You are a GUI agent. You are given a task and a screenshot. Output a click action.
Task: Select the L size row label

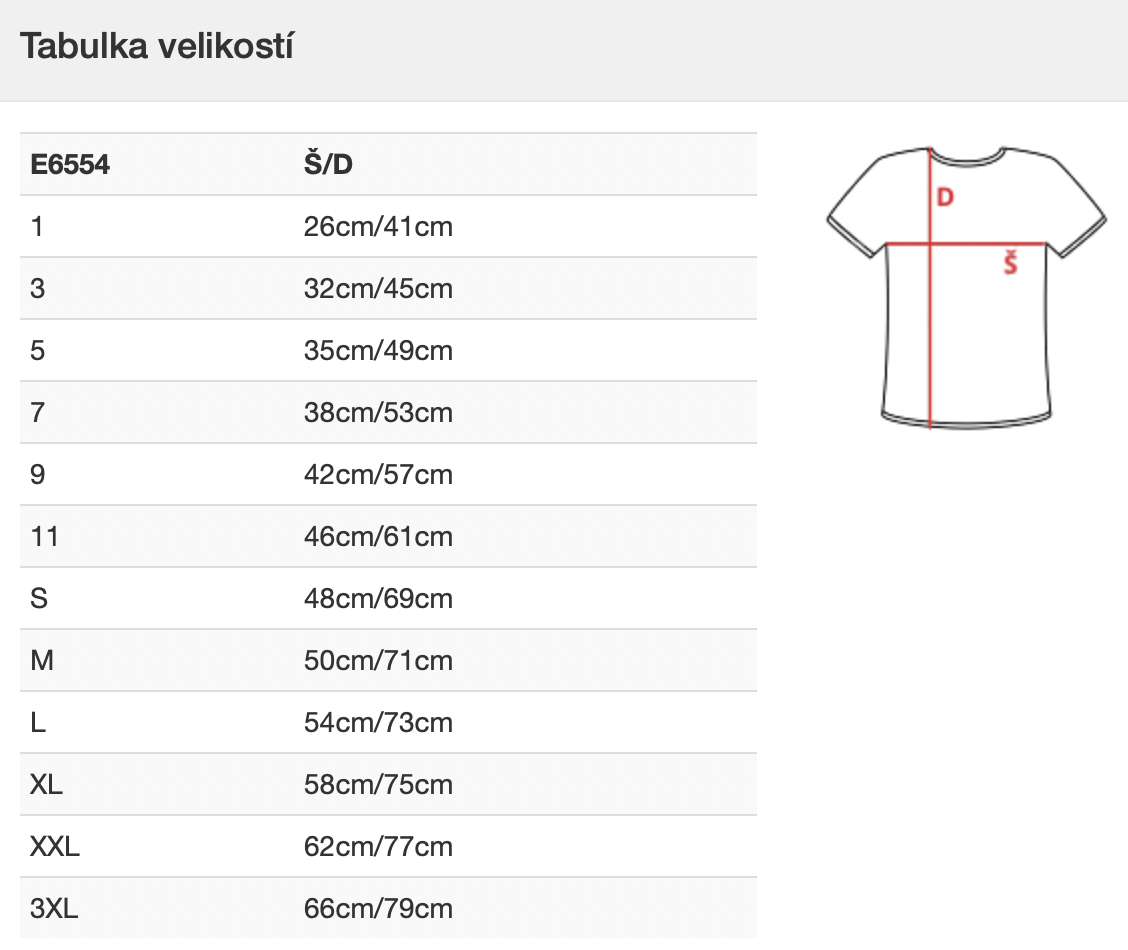point(38,722)
